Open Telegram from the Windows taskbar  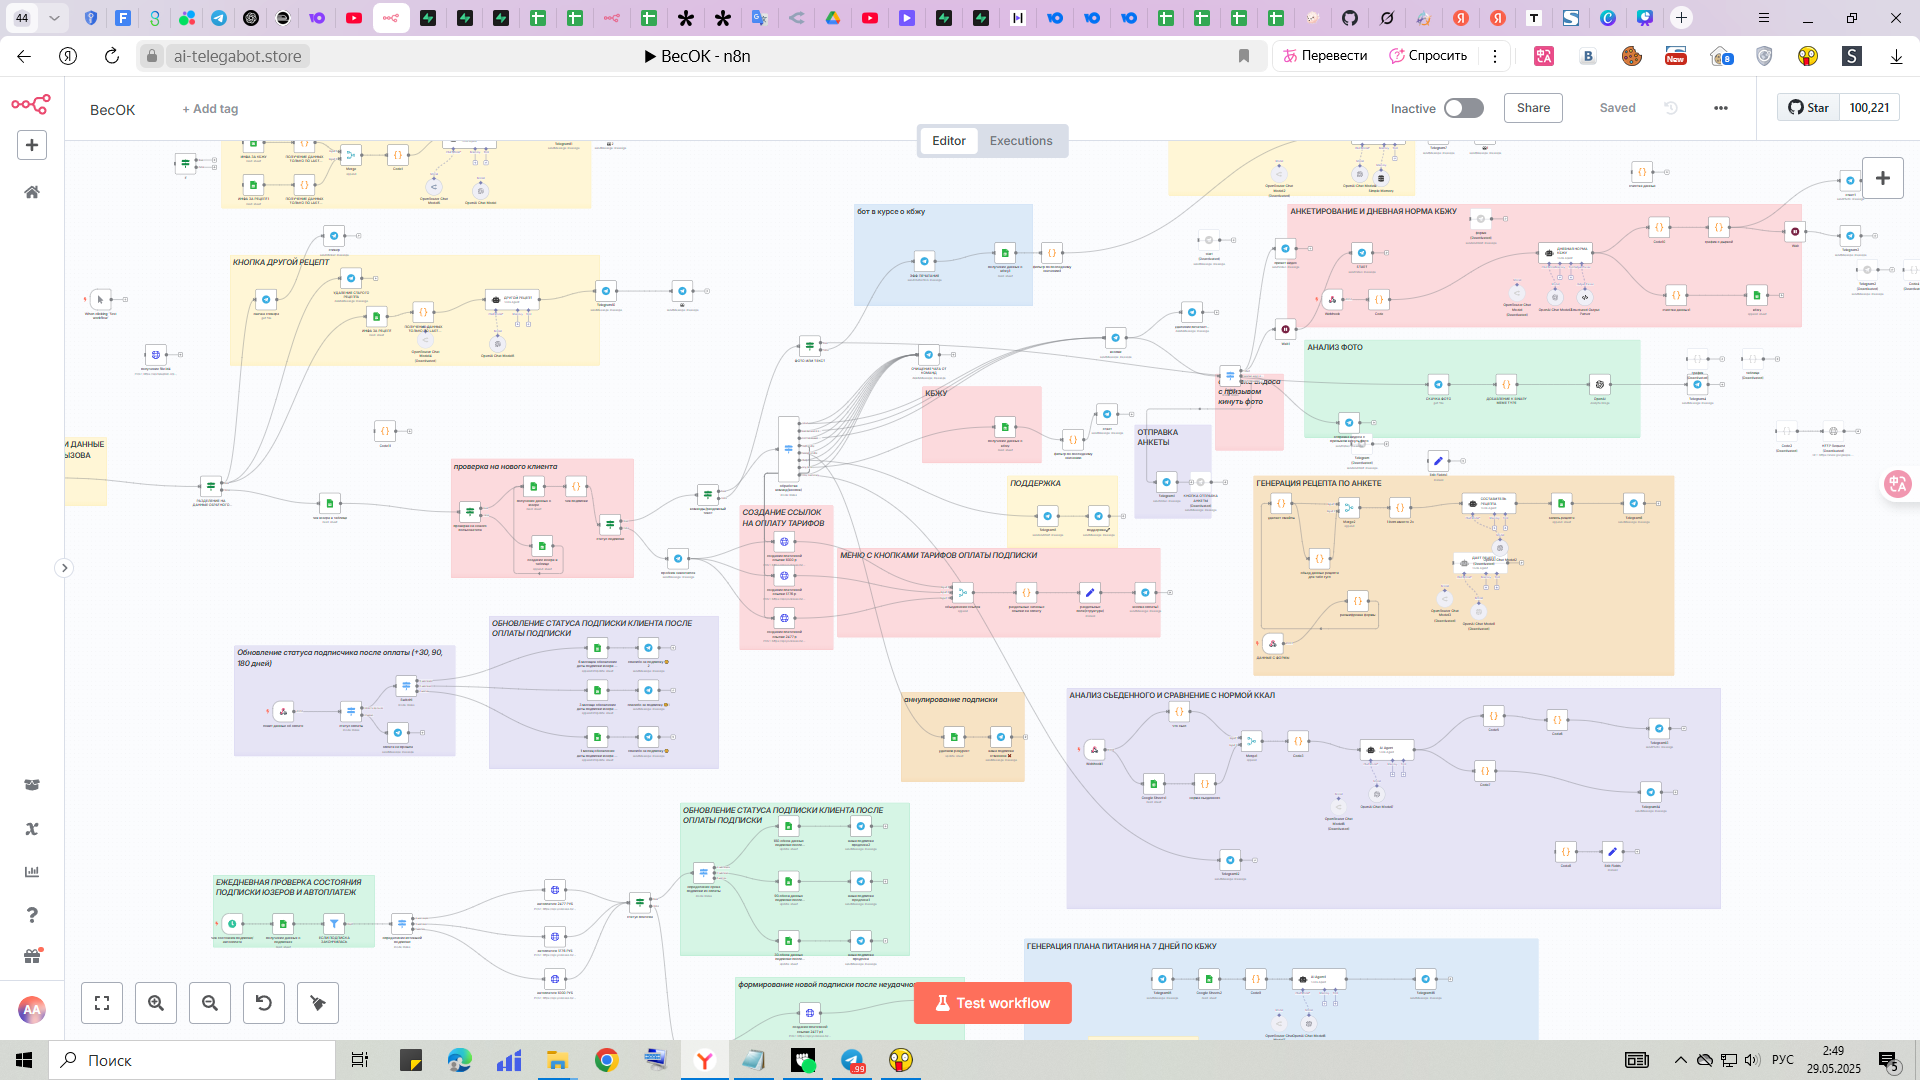tap(852, 1060)
